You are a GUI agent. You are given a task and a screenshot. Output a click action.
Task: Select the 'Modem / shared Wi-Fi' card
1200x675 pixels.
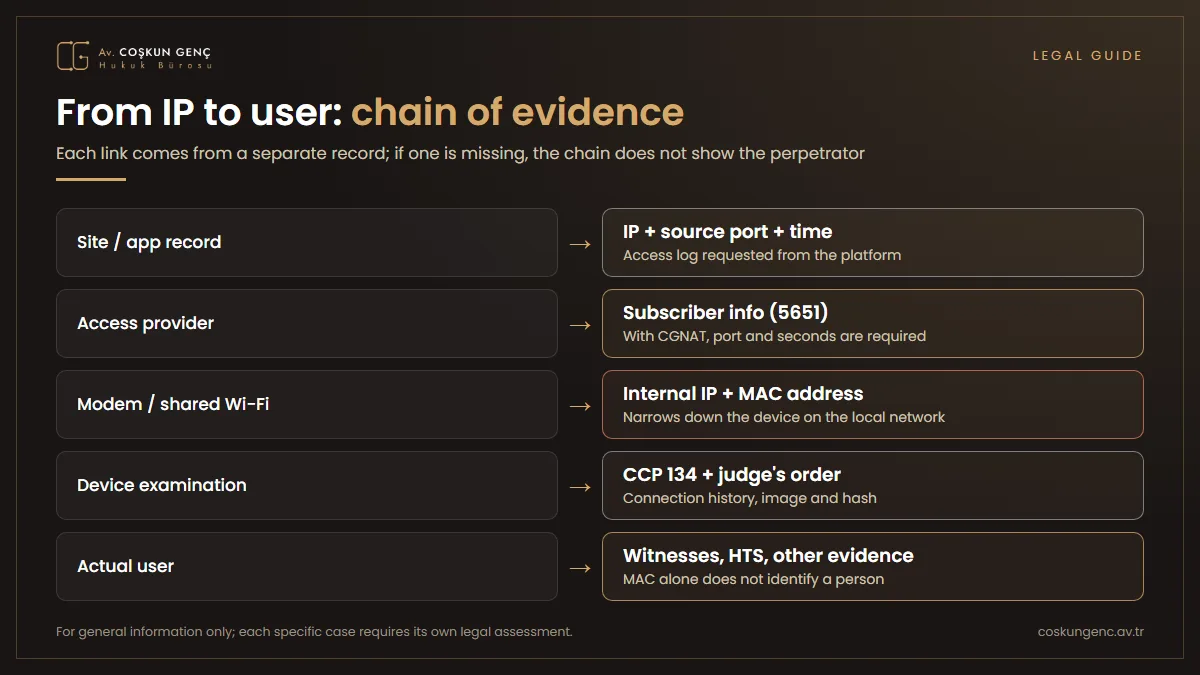click(x=307, y=404)
